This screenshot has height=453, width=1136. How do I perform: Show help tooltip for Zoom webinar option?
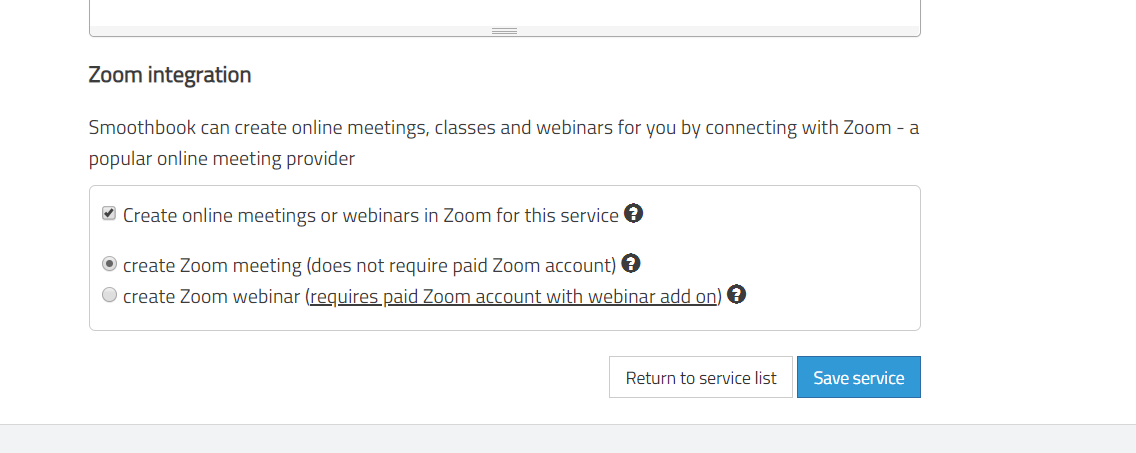click(x=736, y=294)
